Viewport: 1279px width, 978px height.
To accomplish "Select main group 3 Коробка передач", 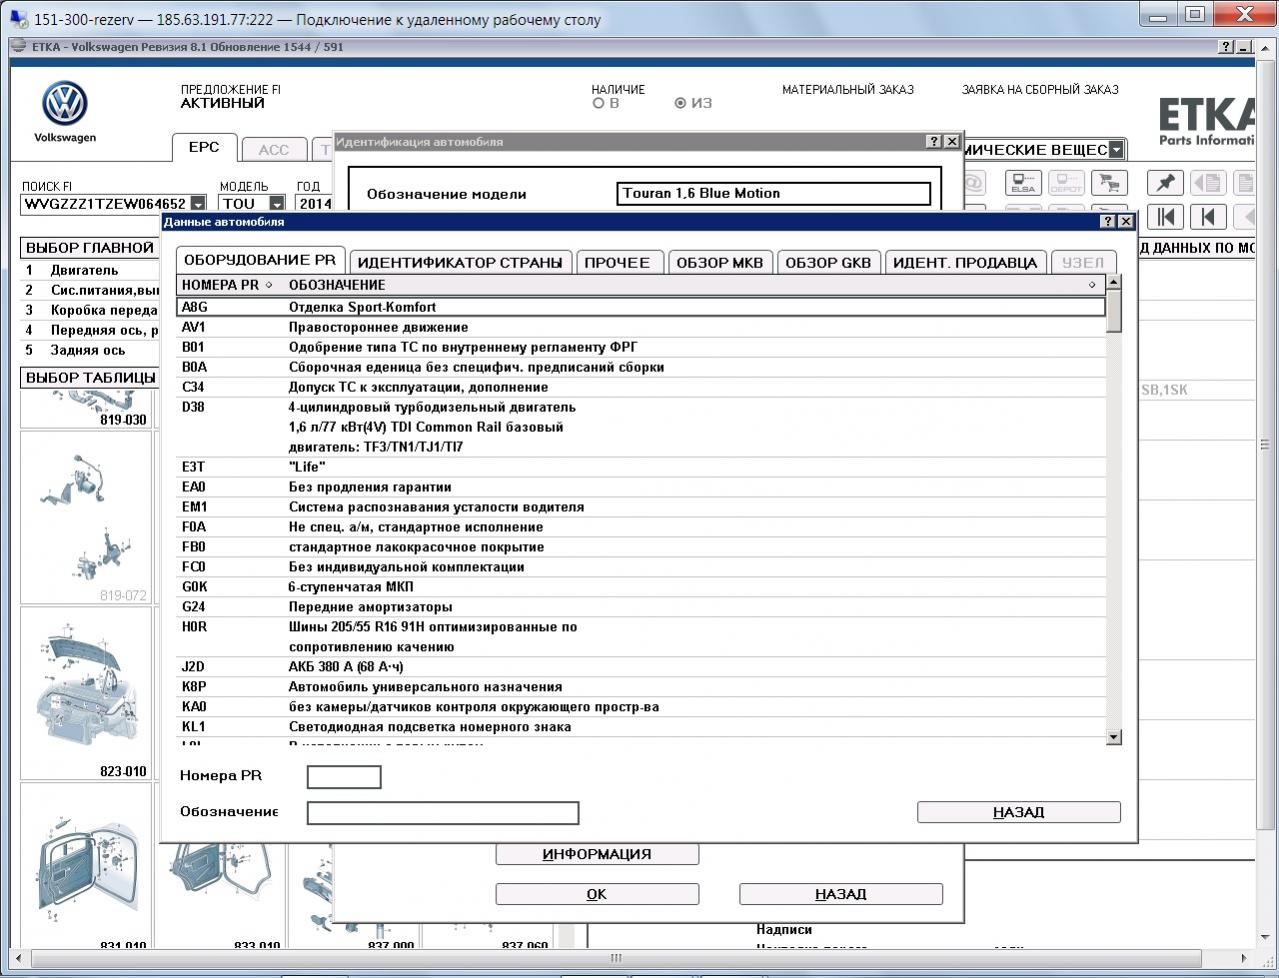I will [x=90, y=310].
